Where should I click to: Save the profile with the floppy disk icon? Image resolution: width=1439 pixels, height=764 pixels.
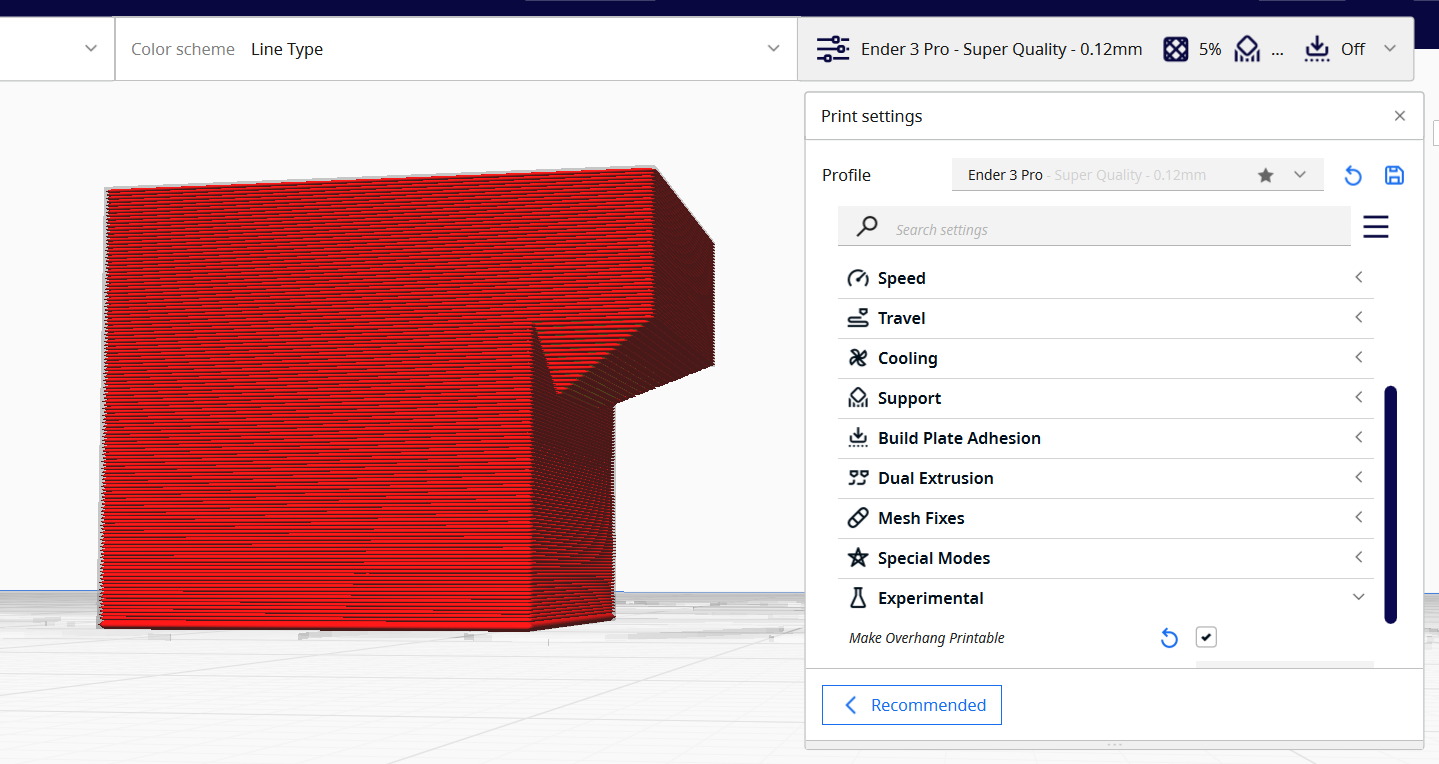pos(1394,176)
